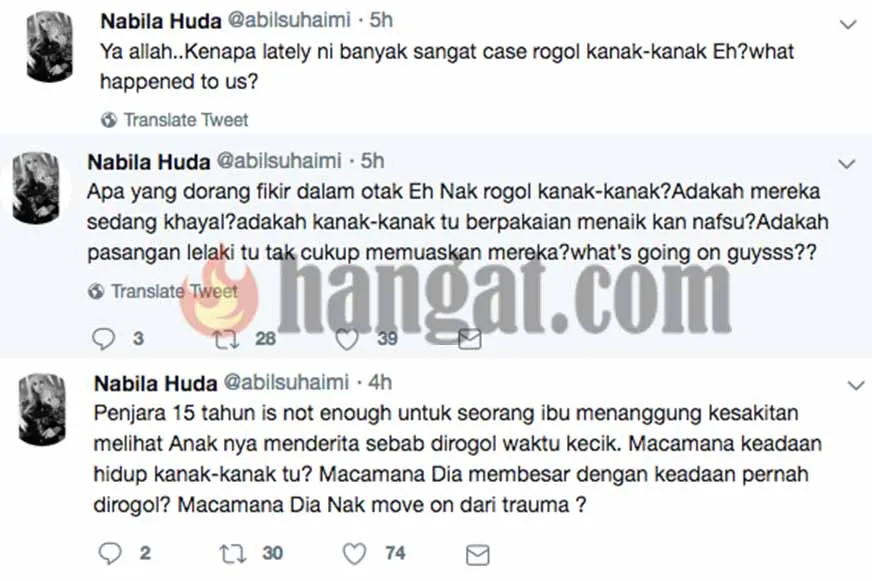Retweet the tweet with 28 retweets
Screen dimensions: 872x581
[x=227, y=339]
